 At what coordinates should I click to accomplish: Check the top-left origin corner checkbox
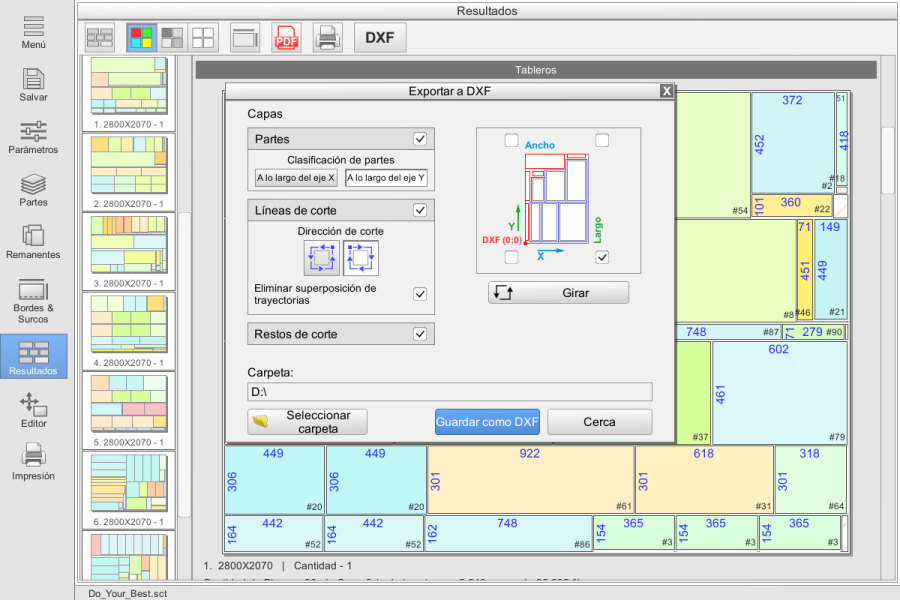click(511, 140)
